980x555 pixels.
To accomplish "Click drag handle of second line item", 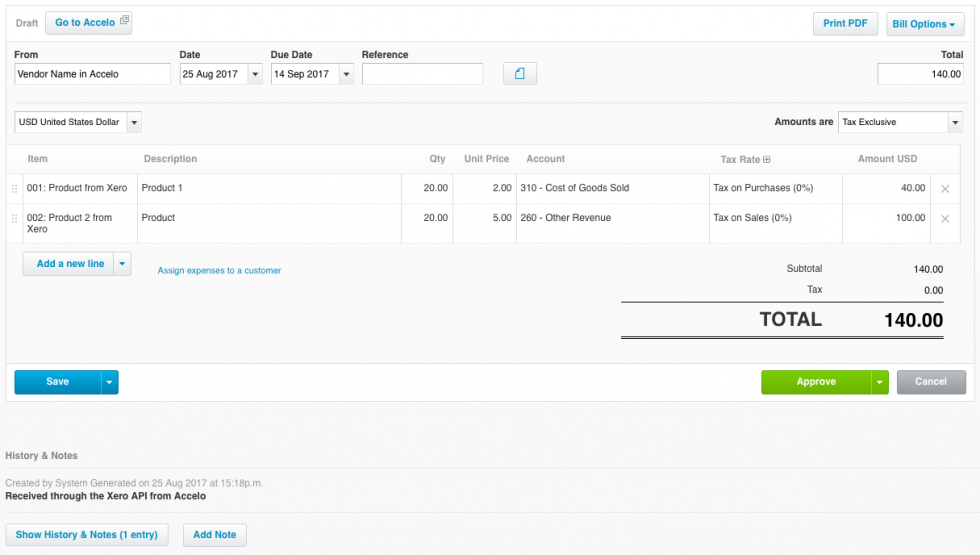I will point(14,219).
